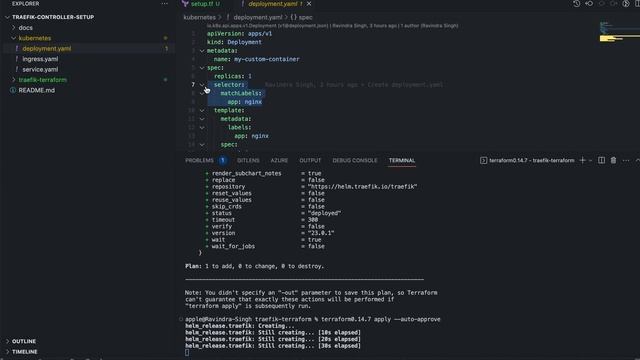The width and height of the screenshot is (640, 360).
Task: Kill terminal with the trash icon
Action: point(613,160)
